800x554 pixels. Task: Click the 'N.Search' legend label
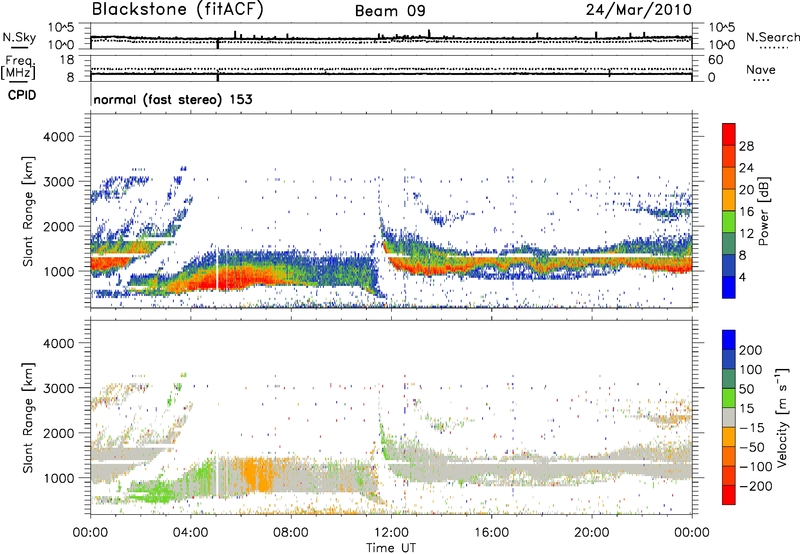coord(772,37)
